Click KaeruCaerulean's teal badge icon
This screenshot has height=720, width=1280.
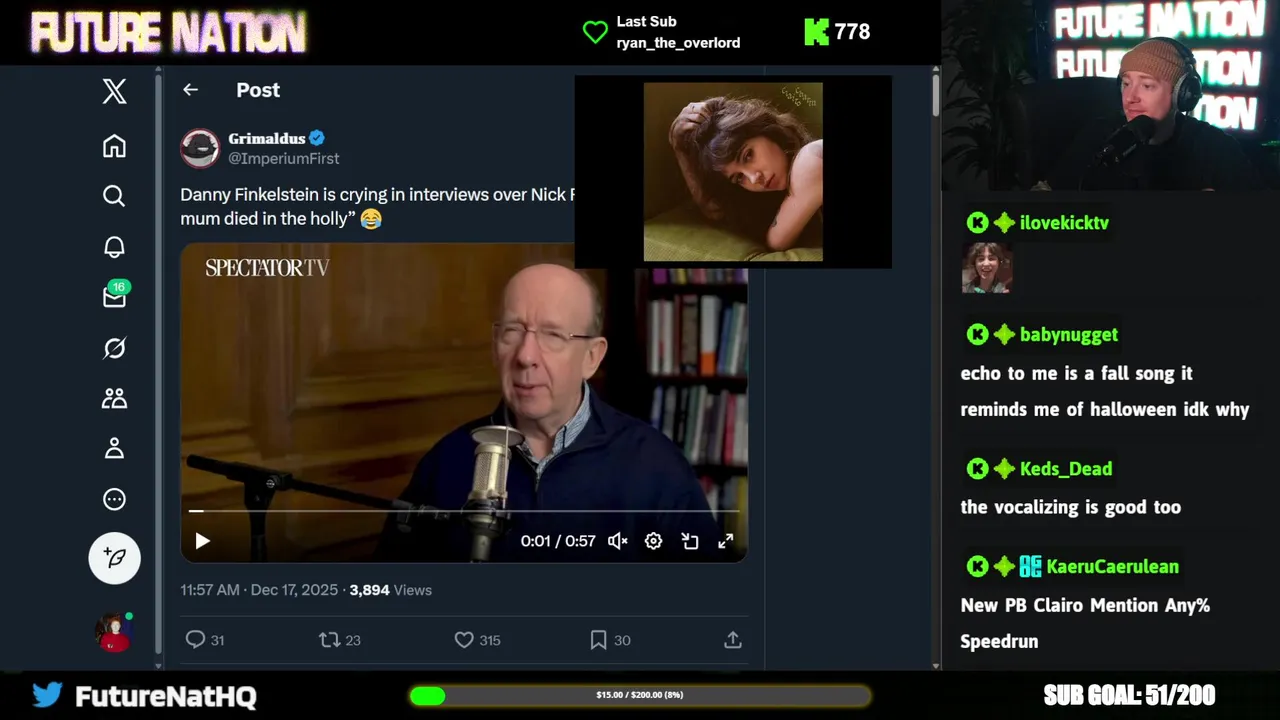pyautogui.click(x=1030, y=567)
